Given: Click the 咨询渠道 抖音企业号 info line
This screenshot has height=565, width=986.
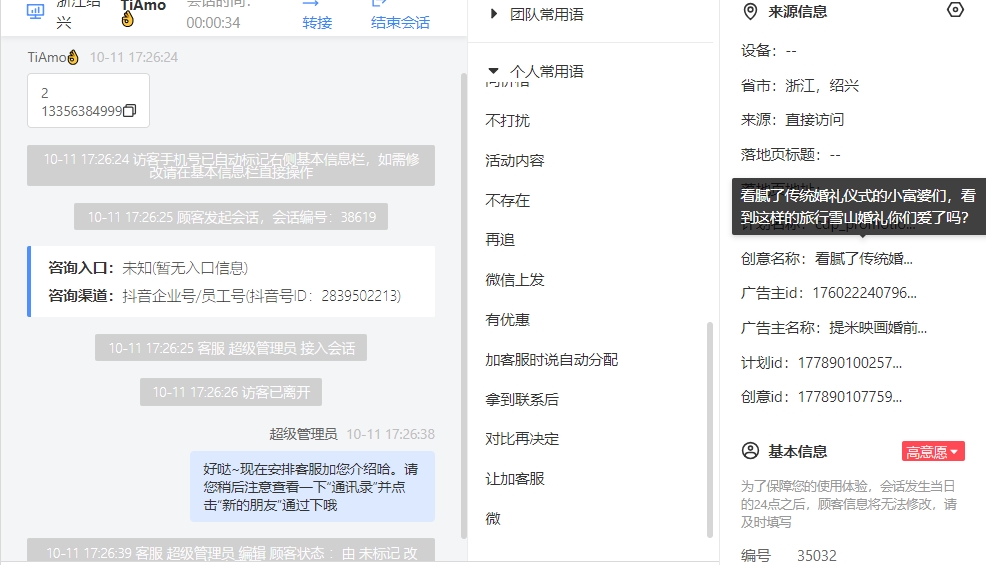Looking at the screenshot, I should tap(224, 296).
